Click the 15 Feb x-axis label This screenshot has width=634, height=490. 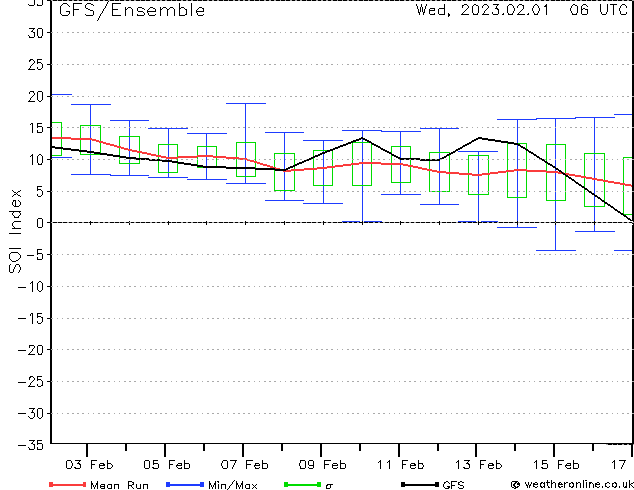[x=556, y=465]
